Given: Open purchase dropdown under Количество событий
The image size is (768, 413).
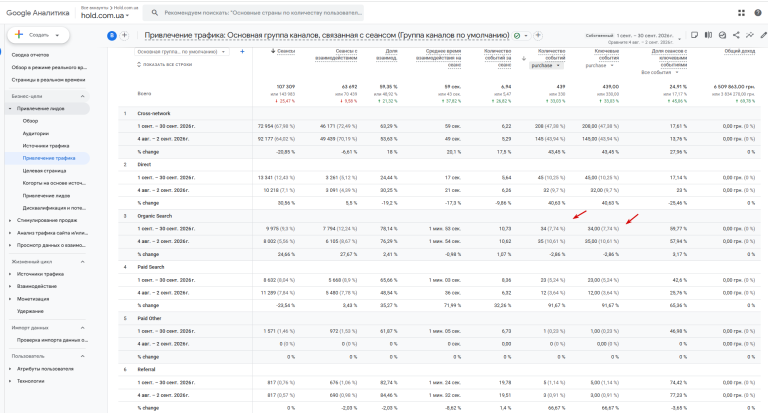Looking at the screenshot, I should (546, 65).
